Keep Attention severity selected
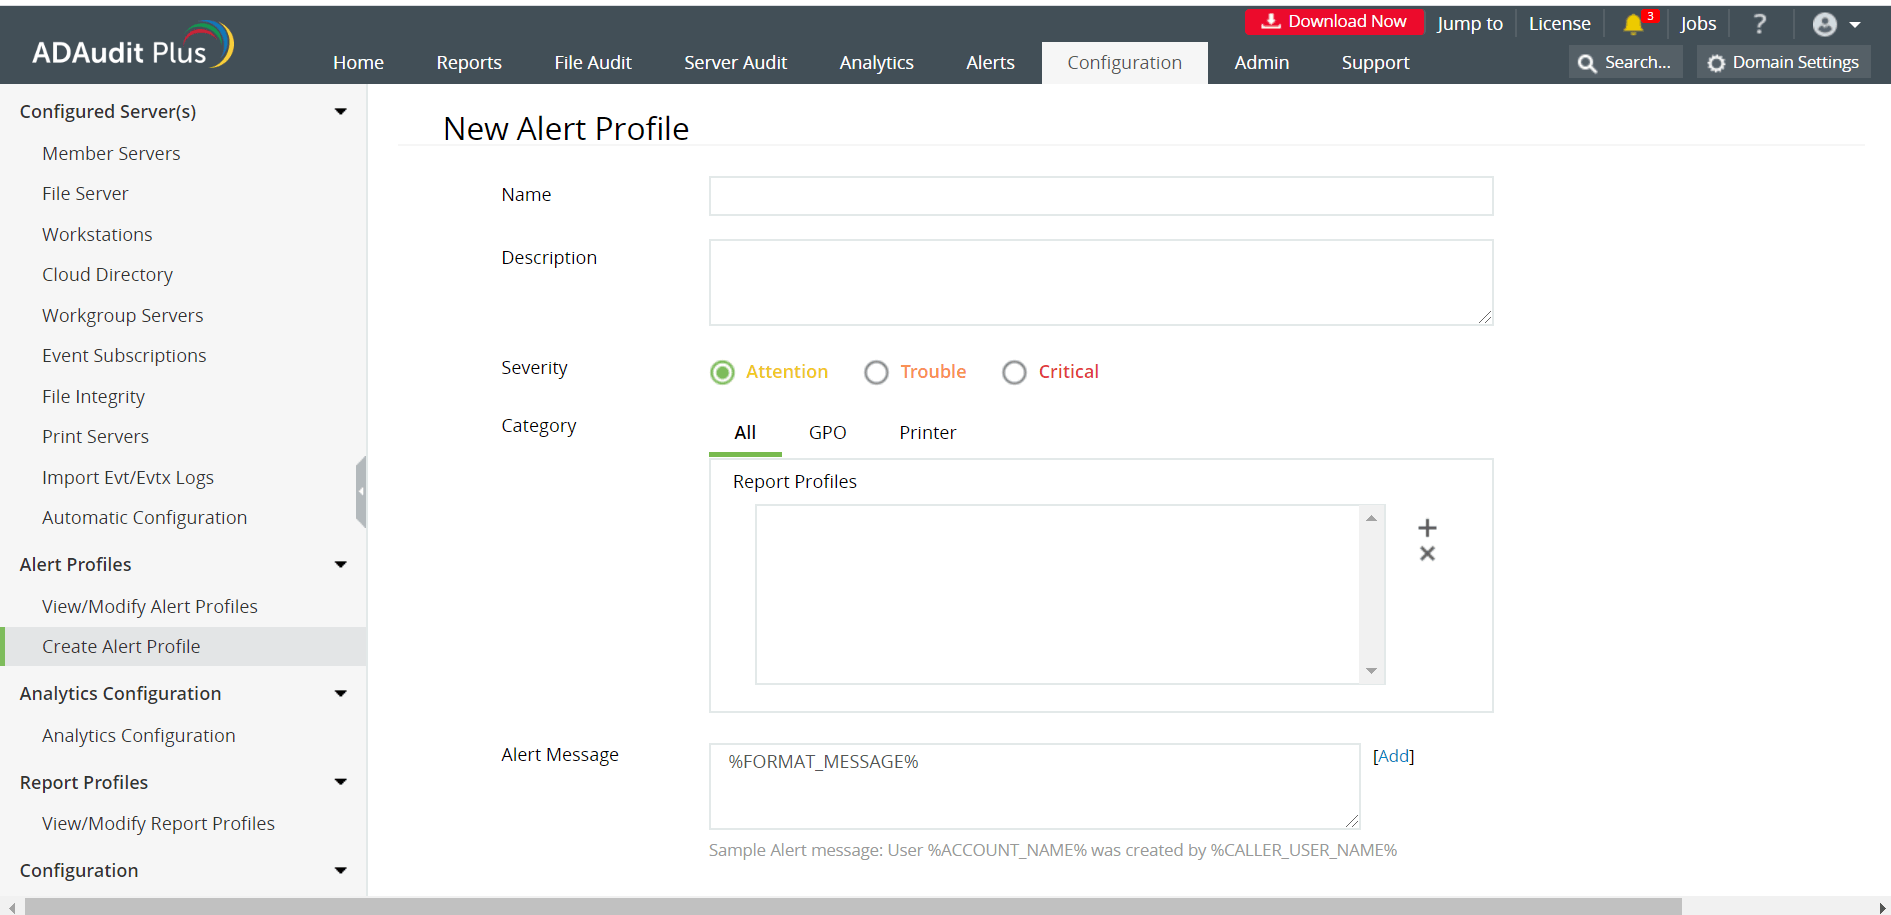The height and width of the screenshot is (915, 1891). pos(722,372)
